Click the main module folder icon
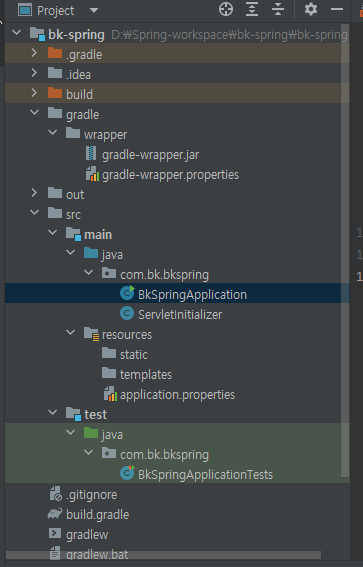Image resolution: width=363 pixels, height=567 pixels. 73,234
